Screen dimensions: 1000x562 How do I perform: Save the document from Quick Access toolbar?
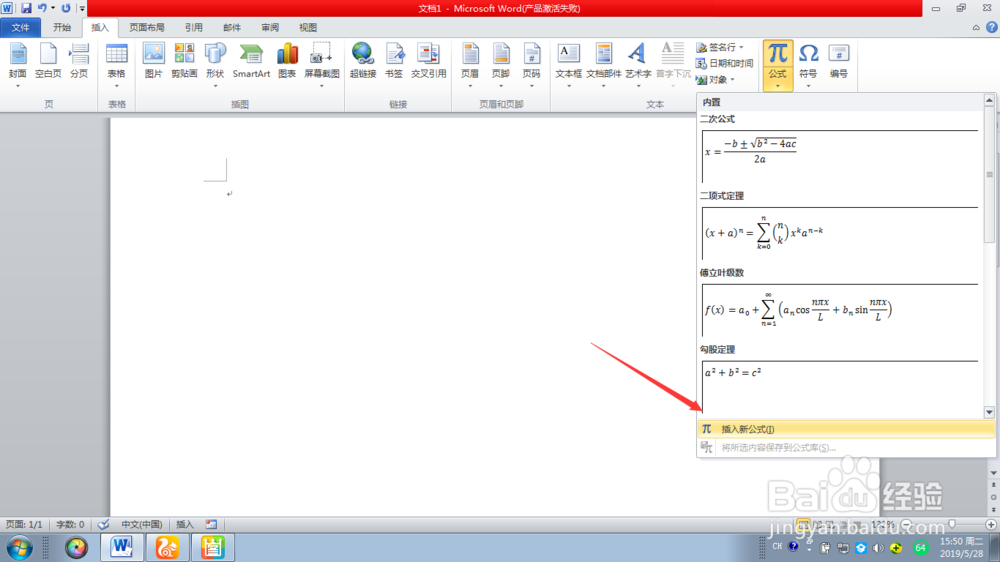[26, 8]
